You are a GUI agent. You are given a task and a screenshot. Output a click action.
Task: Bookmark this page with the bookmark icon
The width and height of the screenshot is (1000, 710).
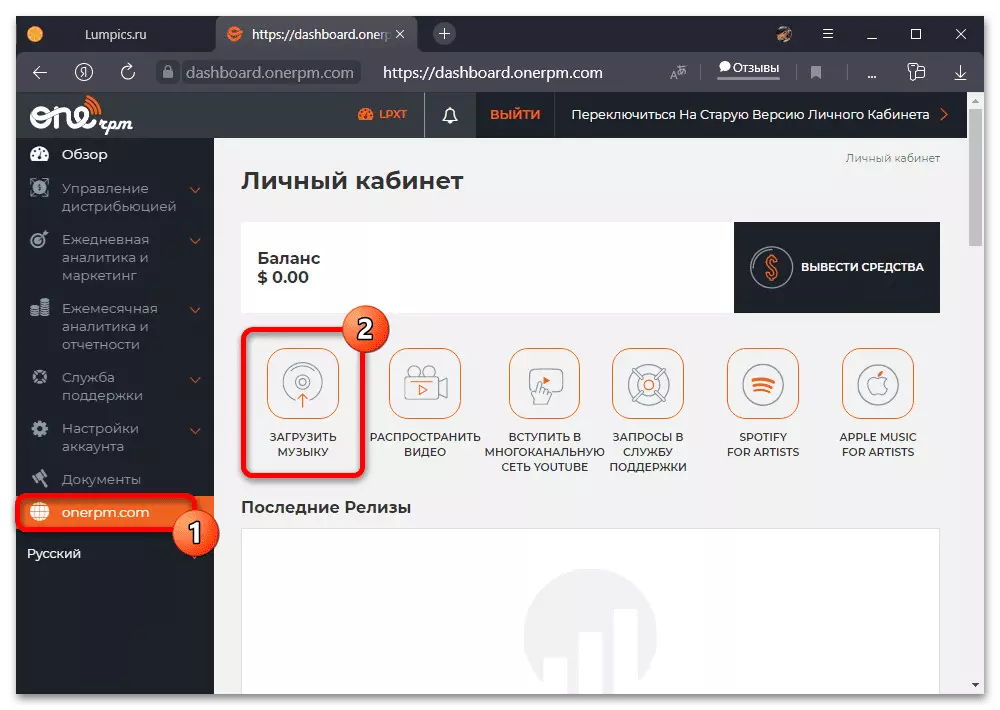[x=816, y=73]
